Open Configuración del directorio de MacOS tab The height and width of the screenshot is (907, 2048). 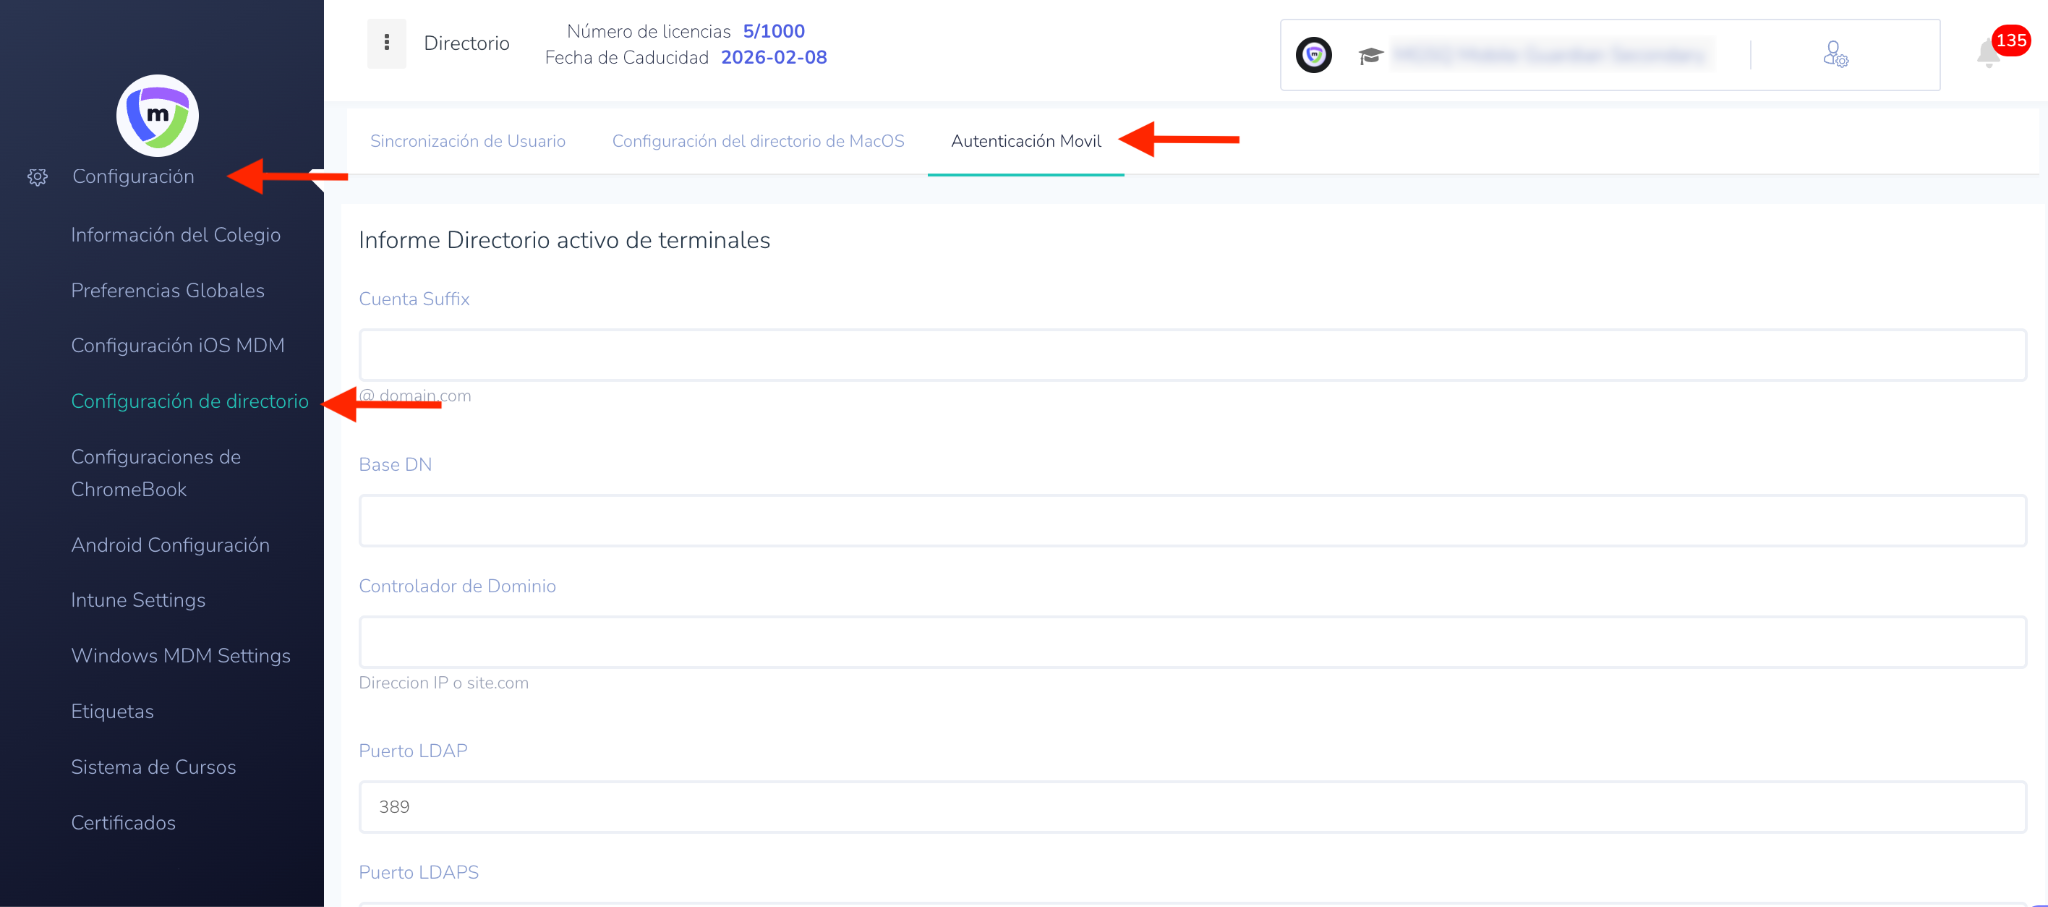(758, 141)
